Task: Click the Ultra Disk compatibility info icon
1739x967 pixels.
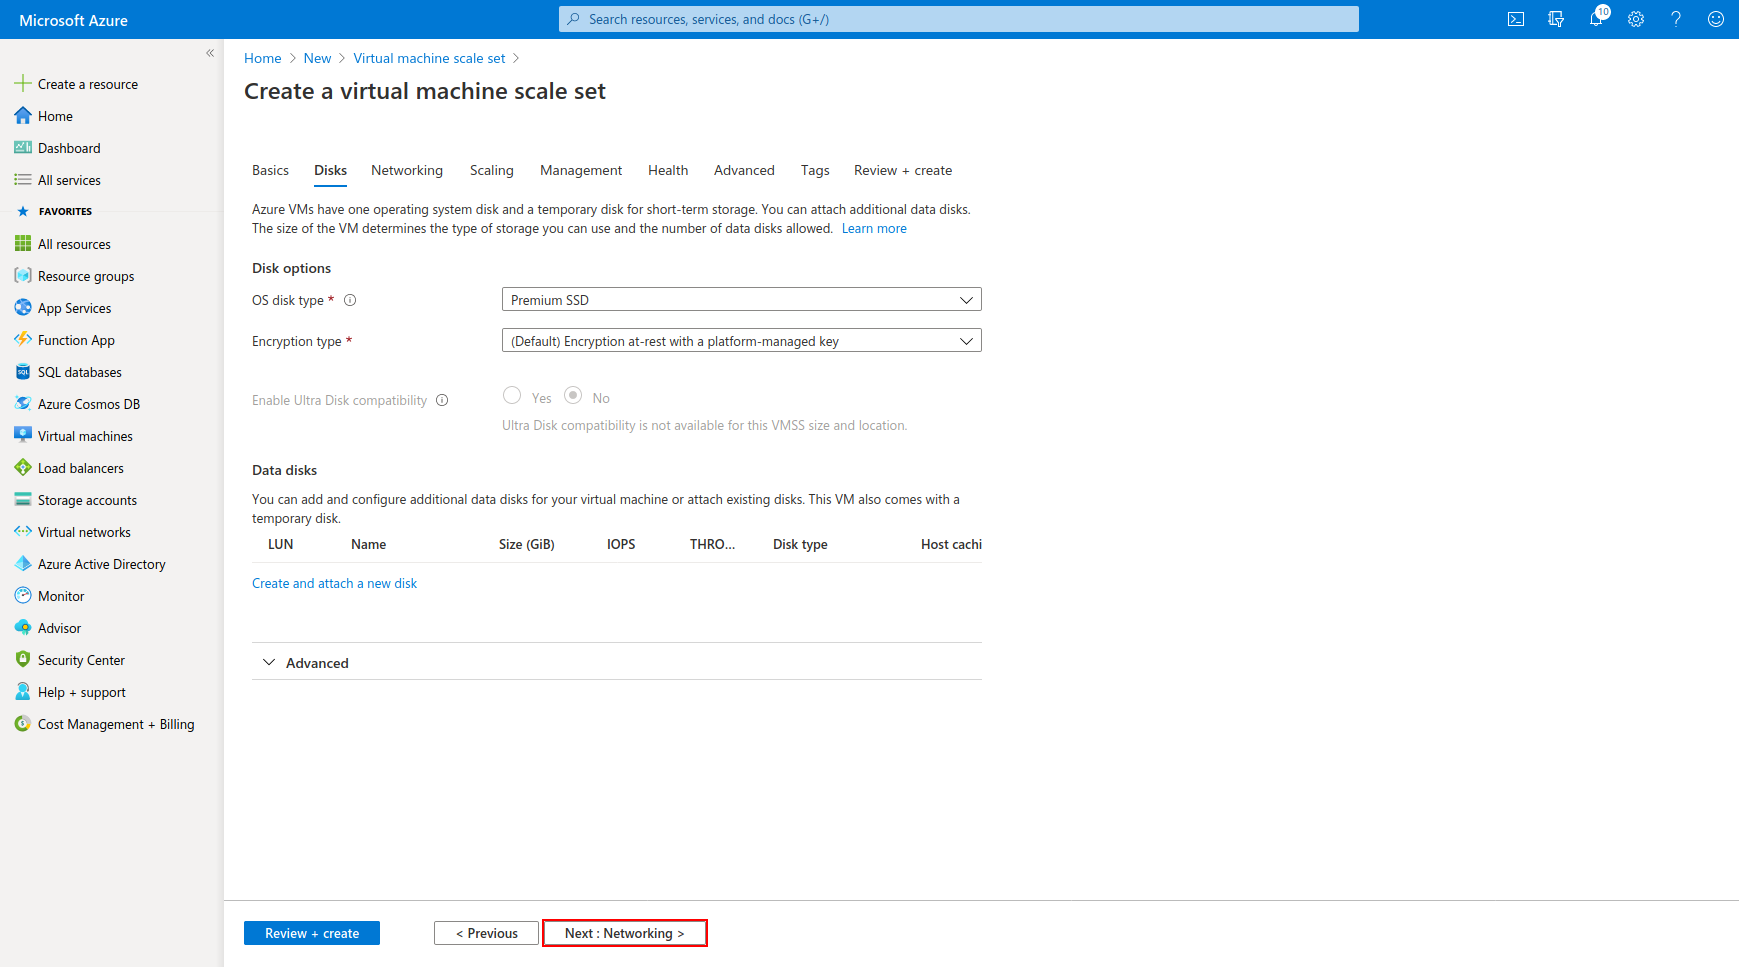Action: 442,400
